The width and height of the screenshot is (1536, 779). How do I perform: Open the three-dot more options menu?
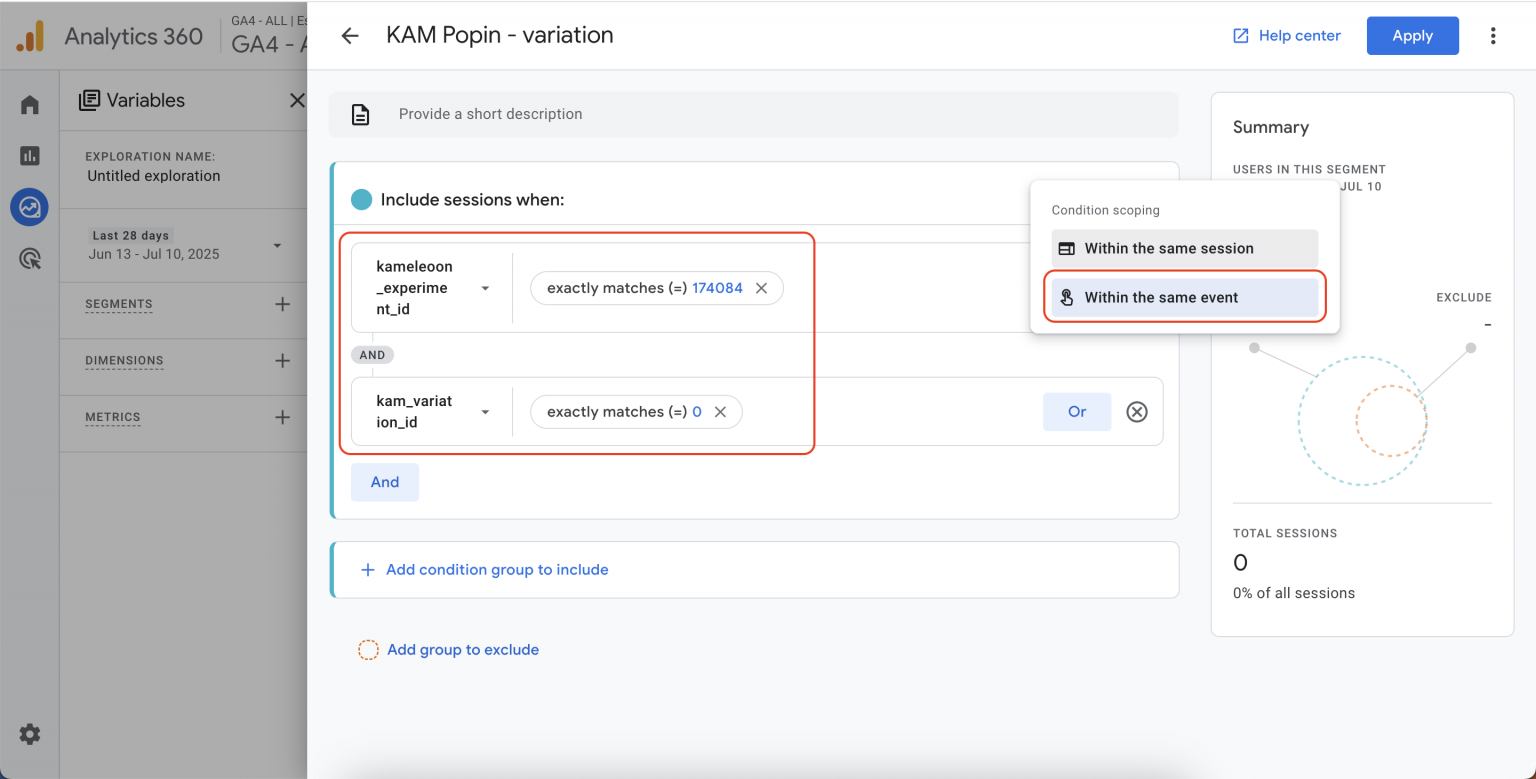tap(1493, 36)
